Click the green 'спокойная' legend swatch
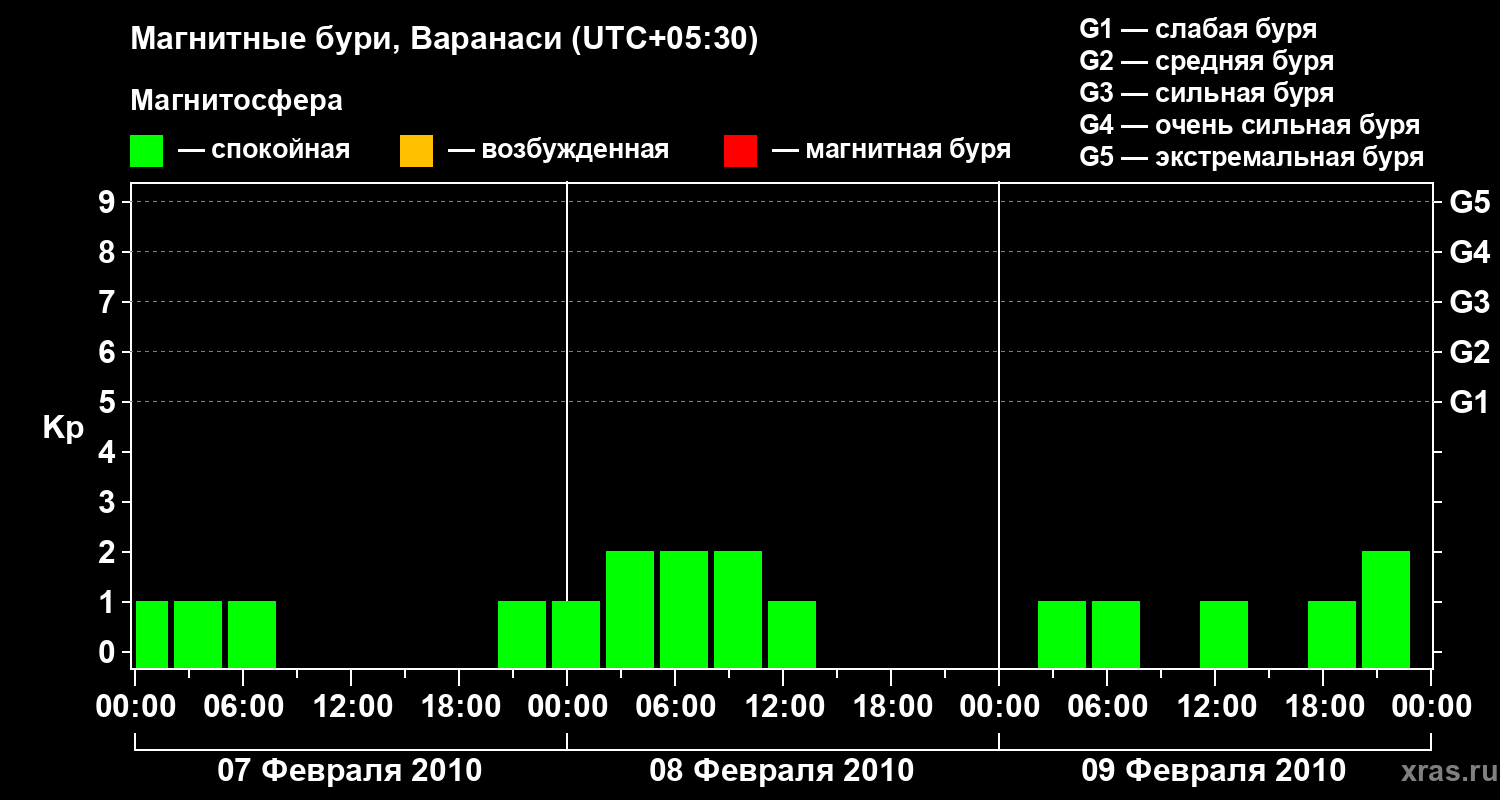The width and height of the screenshot is (1500, 800). click(147, 151)
